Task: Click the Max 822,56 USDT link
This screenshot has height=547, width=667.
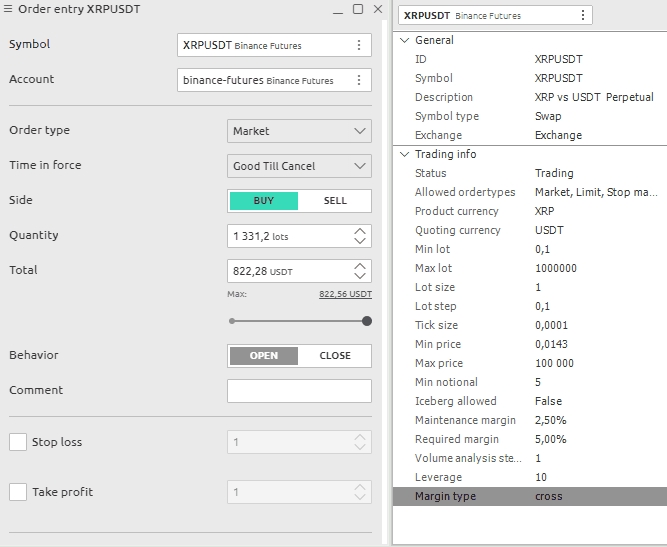Action: [345, 294]
